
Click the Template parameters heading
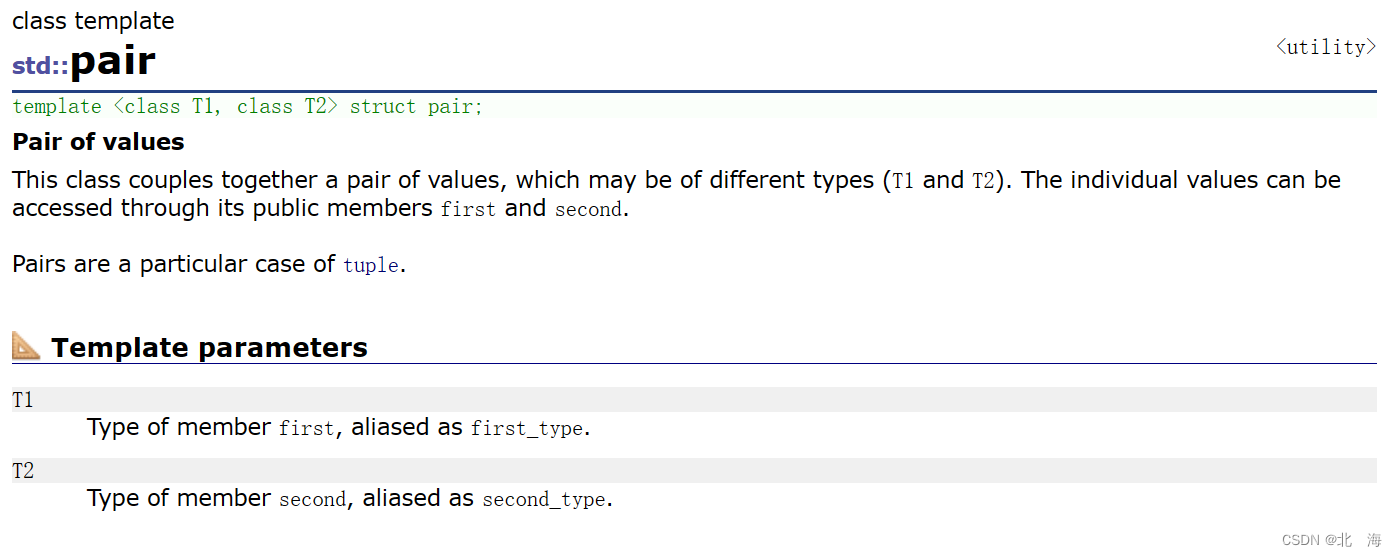tap(209, 347)
